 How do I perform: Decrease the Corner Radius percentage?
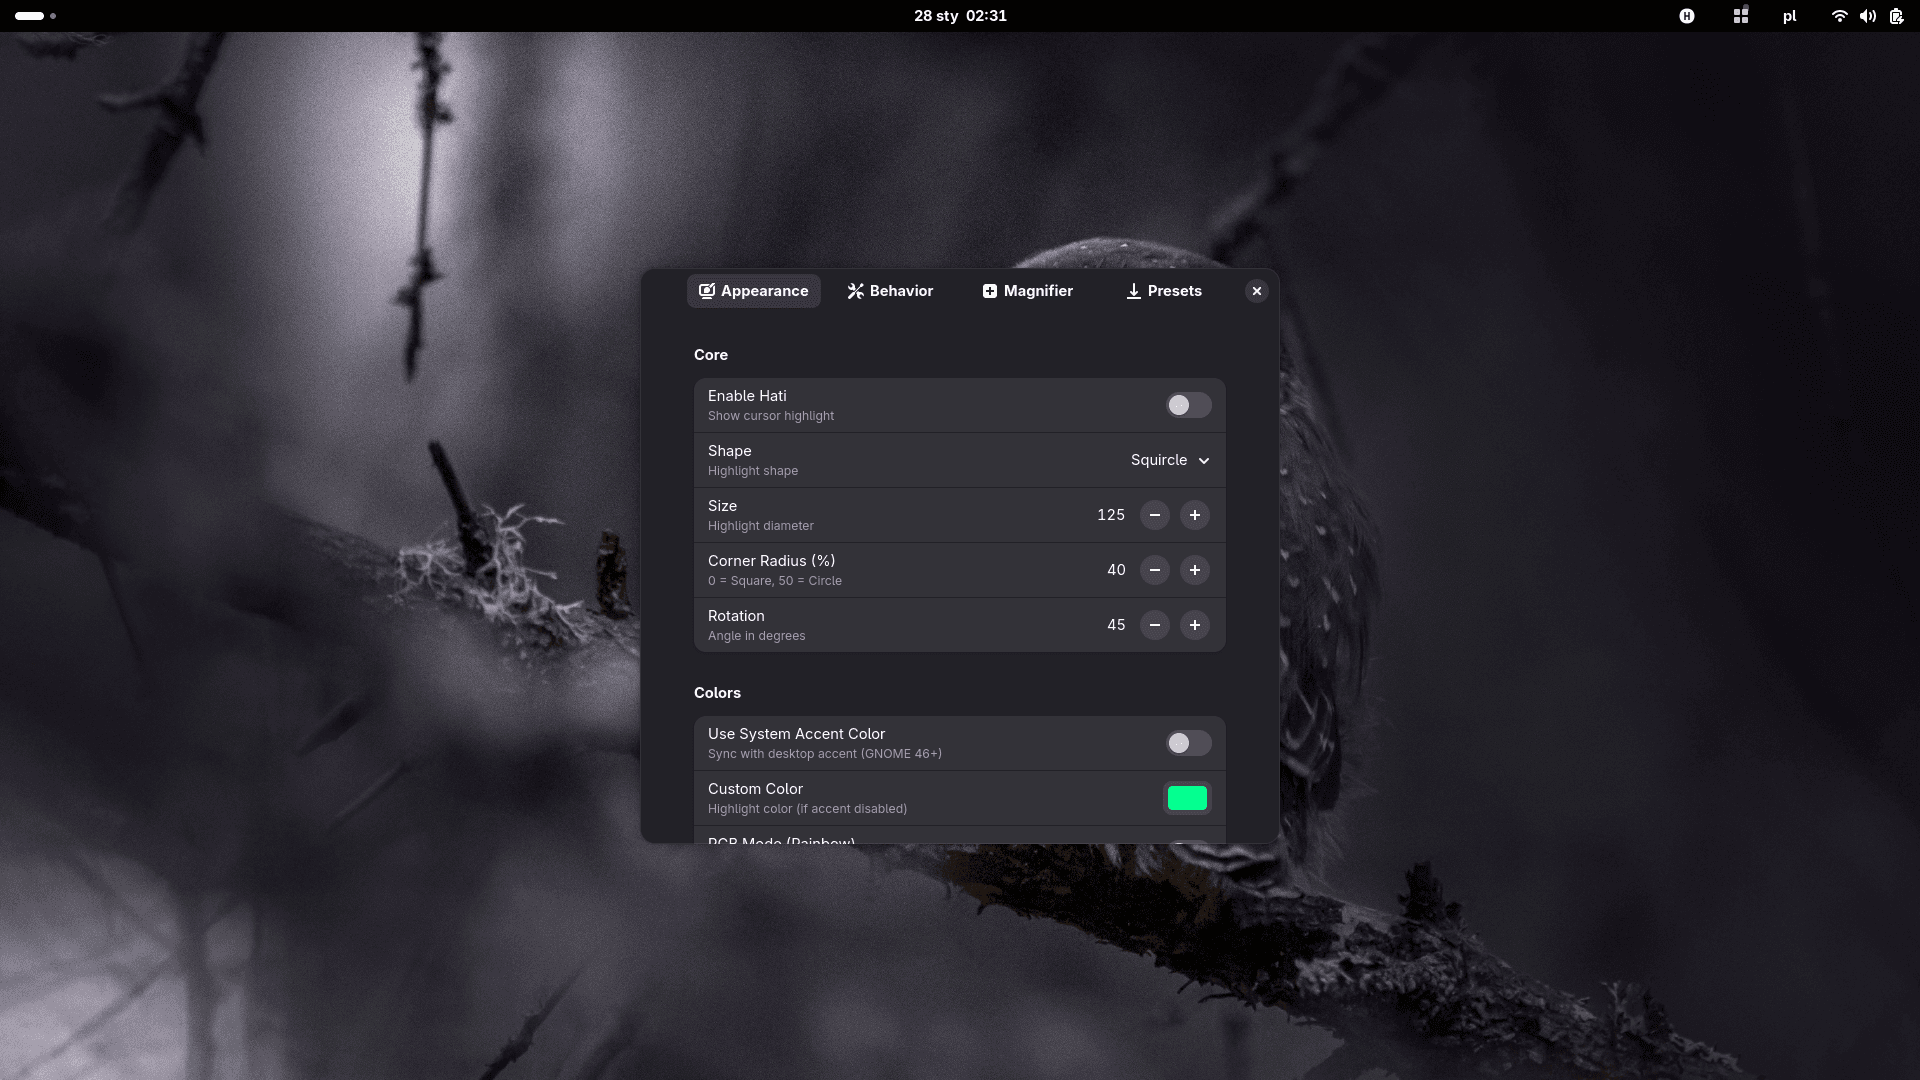tap(1155, 570)
